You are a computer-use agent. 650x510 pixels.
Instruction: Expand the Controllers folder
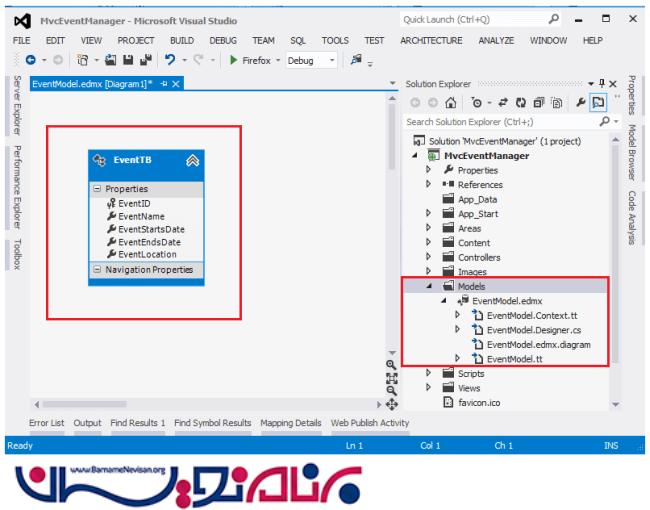click(429, 257)
